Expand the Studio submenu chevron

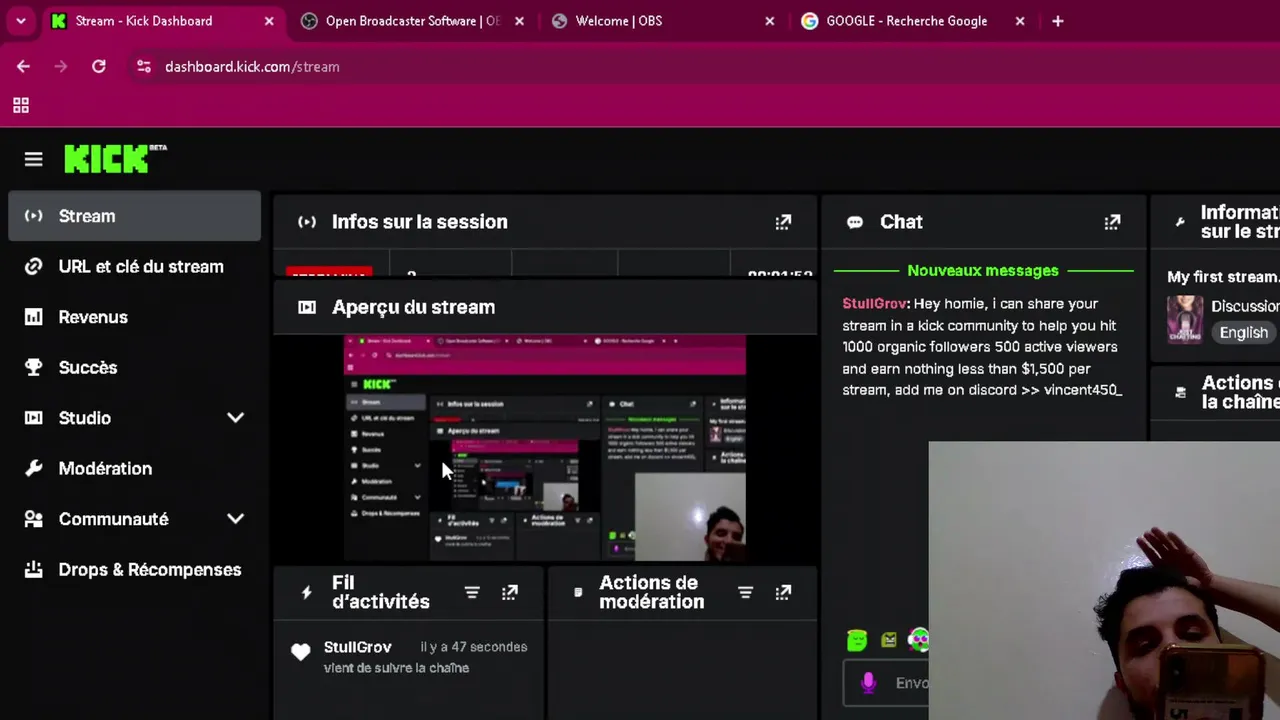click(235, 418)
